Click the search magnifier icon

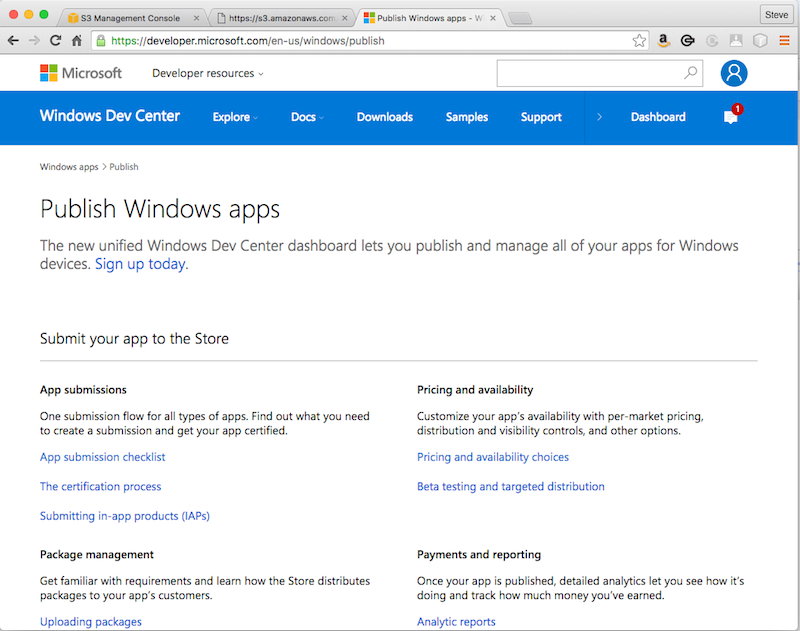tap(689, 73)
